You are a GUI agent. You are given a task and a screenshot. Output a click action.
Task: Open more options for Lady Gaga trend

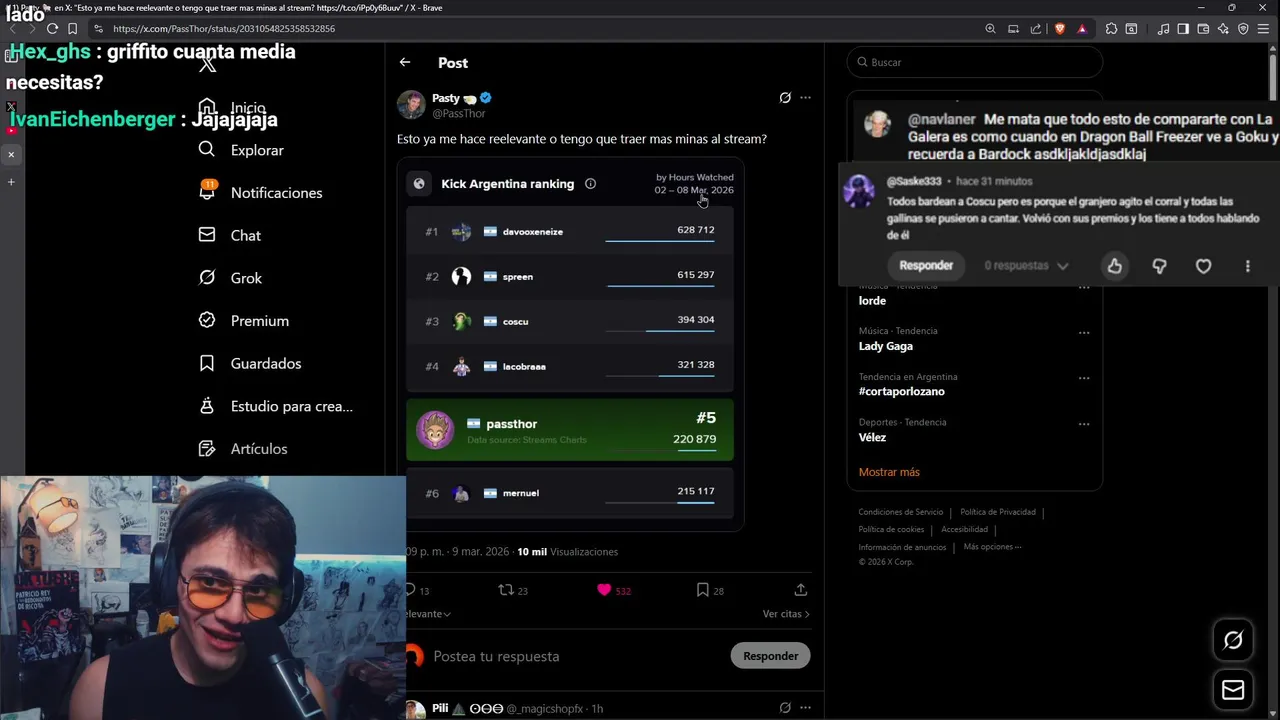tap(1084, 332)
